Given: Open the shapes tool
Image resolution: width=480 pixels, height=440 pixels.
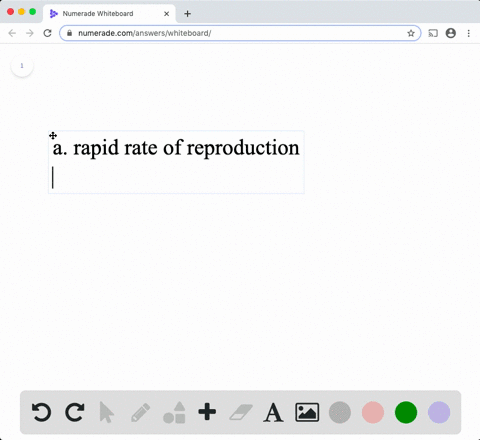Looking at the screenshot, I should [x=174, y=412].
